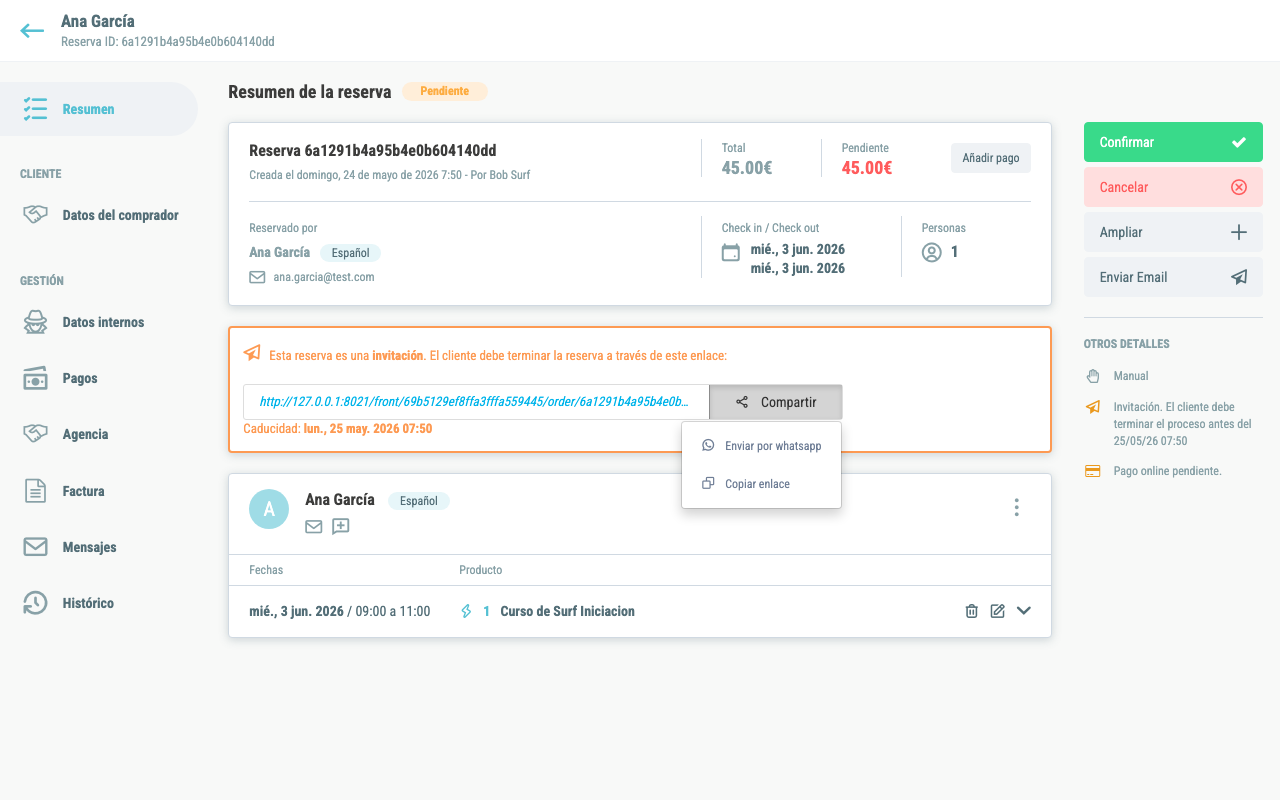Click the calendar icon by check-in dates
The height and width of the screenshot is (800, 1280).
click(x=731, y=253)
